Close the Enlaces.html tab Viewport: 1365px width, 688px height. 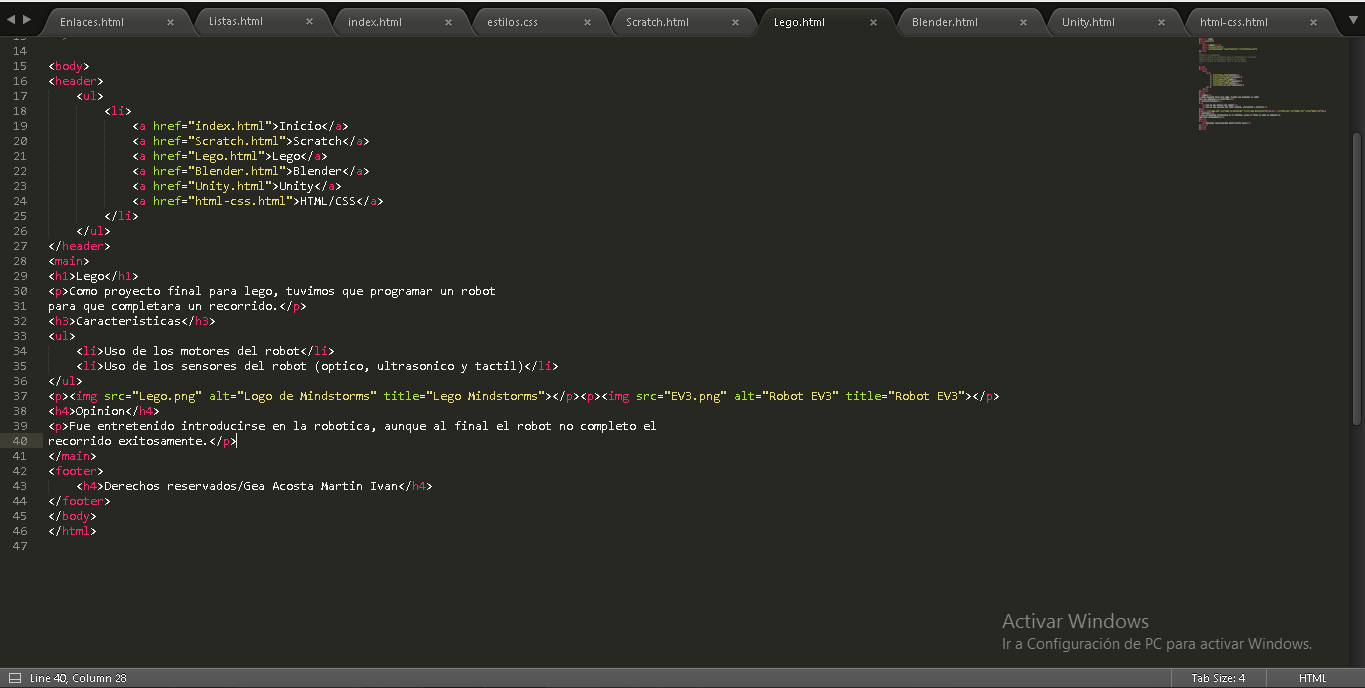[x=170, y=22]
